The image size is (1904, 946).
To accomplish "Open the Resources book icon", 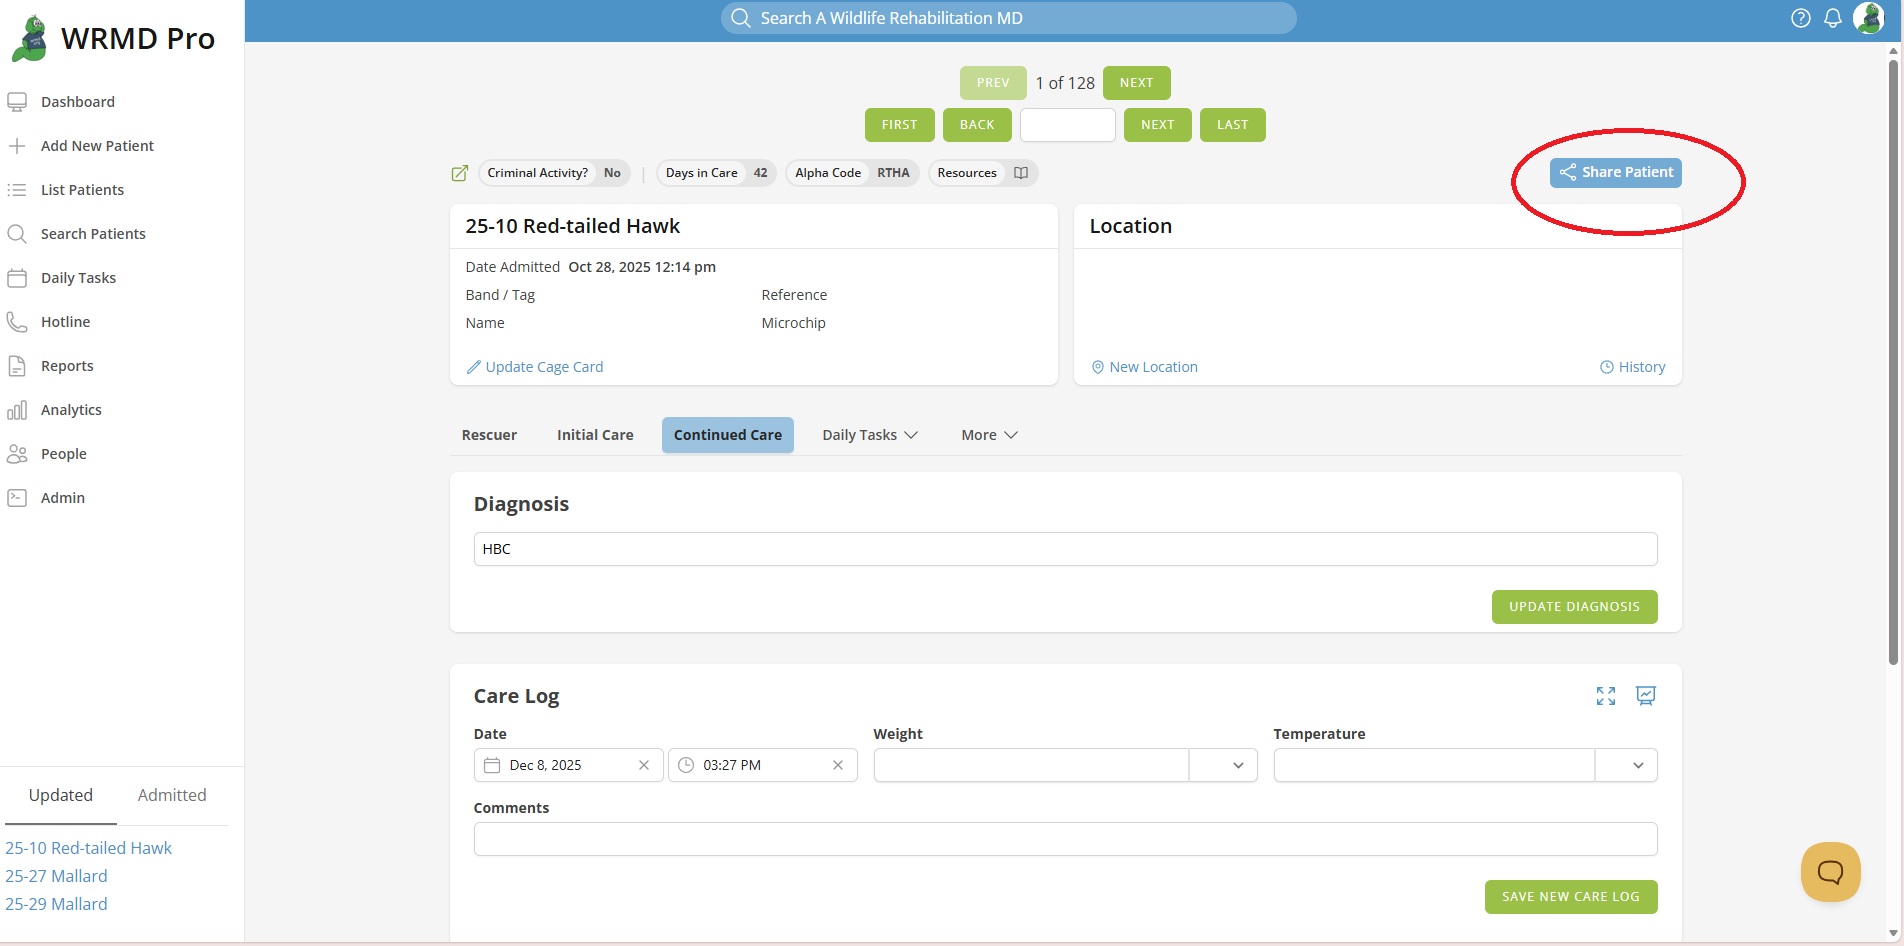I will [1021, 173].
